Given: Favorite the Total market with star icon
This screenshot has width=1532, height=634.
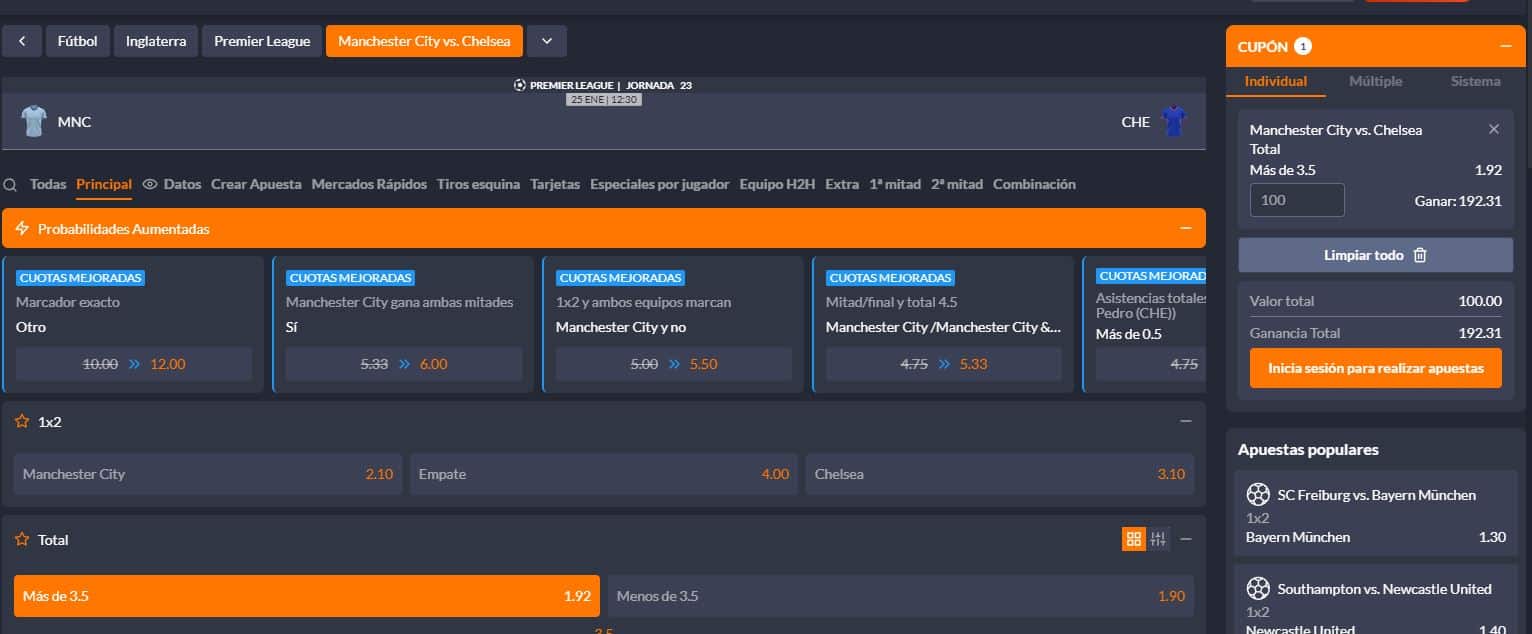Looking at the screenshot, I should click(21, 540).
